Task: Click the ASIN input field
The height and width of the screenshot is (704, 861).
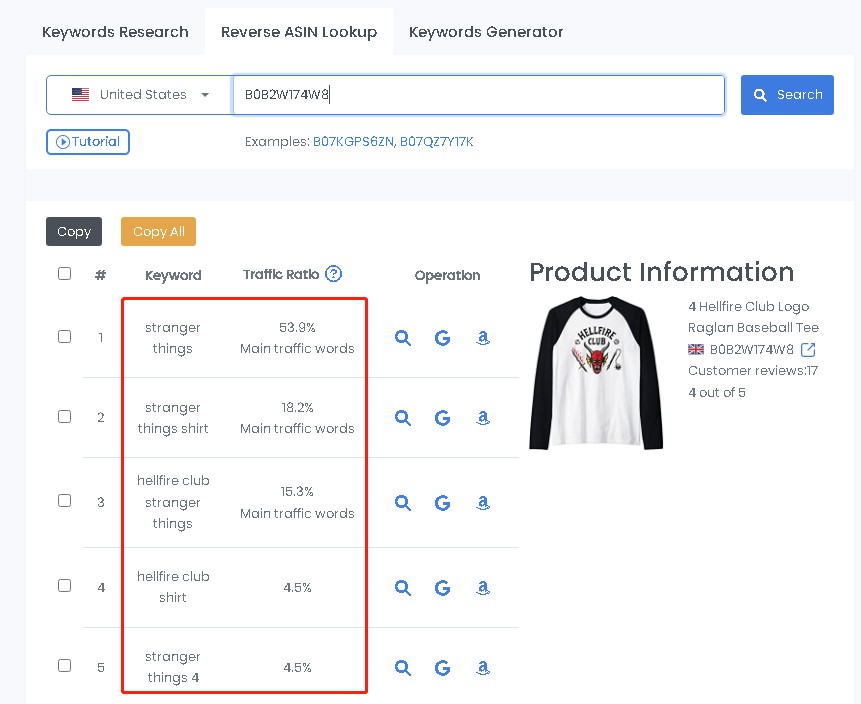Action: point(479,95)
